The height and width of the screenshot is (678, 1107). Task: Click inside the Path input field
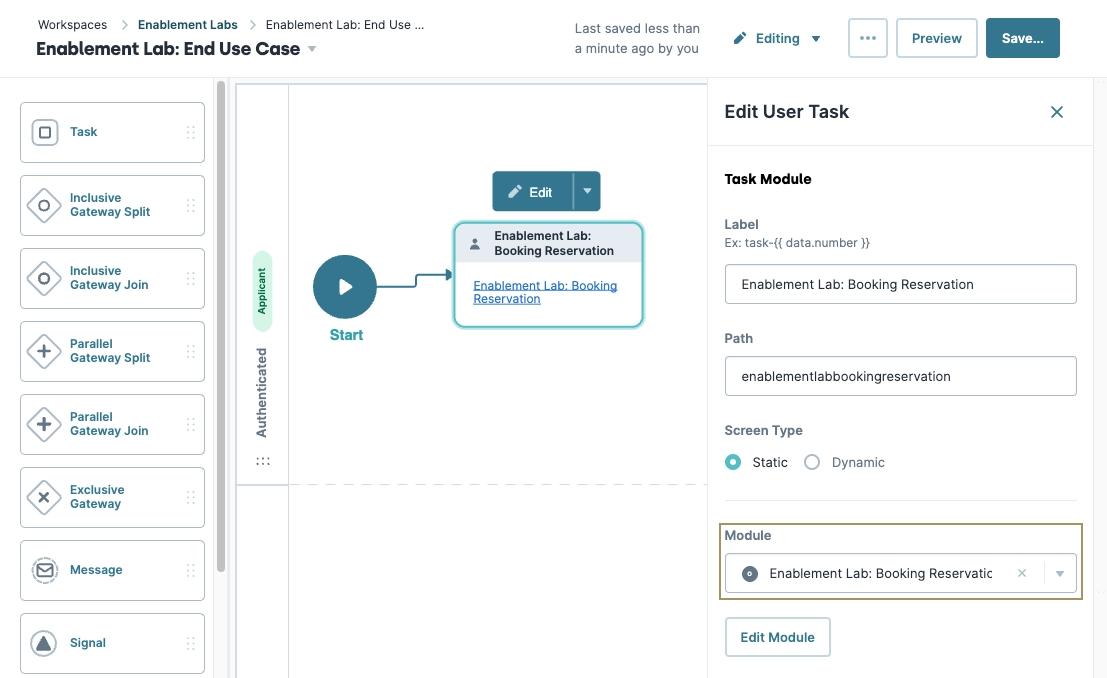coord(900,375)
